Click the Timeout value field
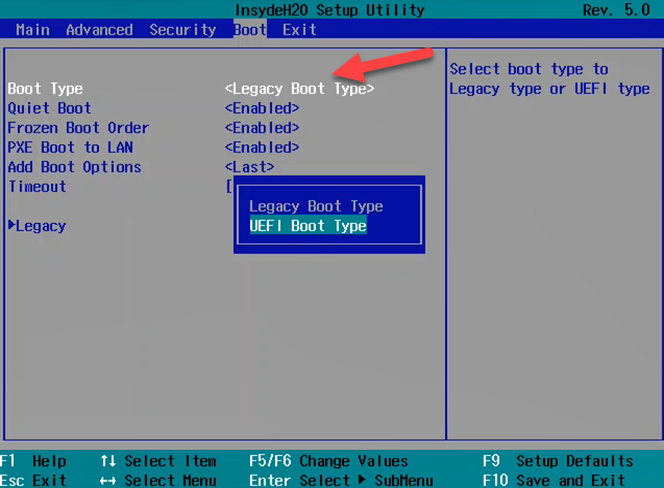The width and height of the screenshot is (664, 488). [230, 186]
